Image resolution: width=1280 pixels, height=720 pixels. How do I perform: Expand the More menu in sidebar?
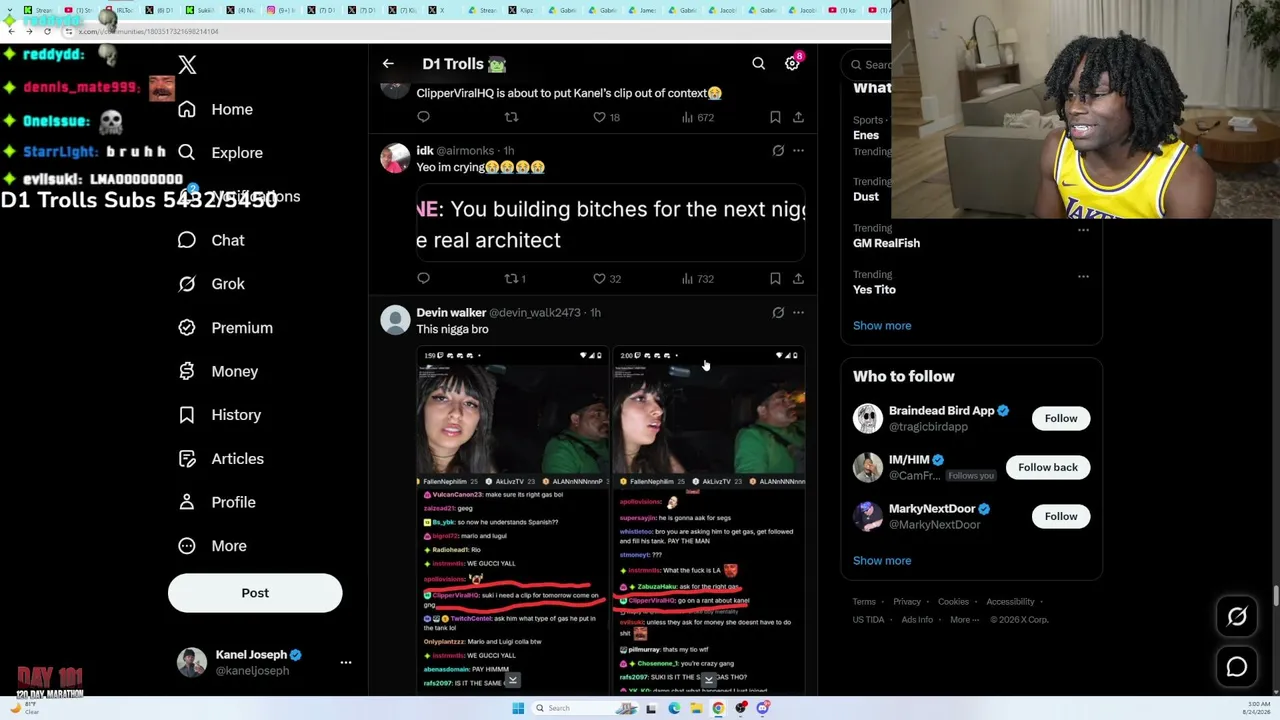[212, 546]
